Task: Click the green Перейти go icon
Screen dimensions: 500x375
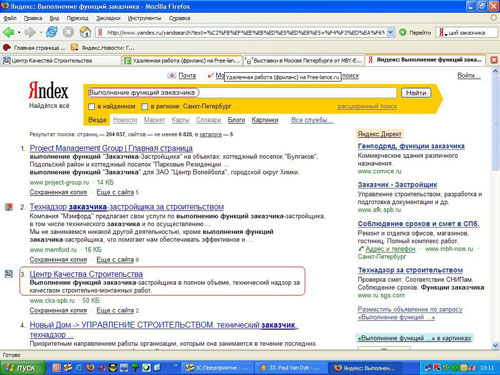Action: pyautogui.click(x=403, y=32)
